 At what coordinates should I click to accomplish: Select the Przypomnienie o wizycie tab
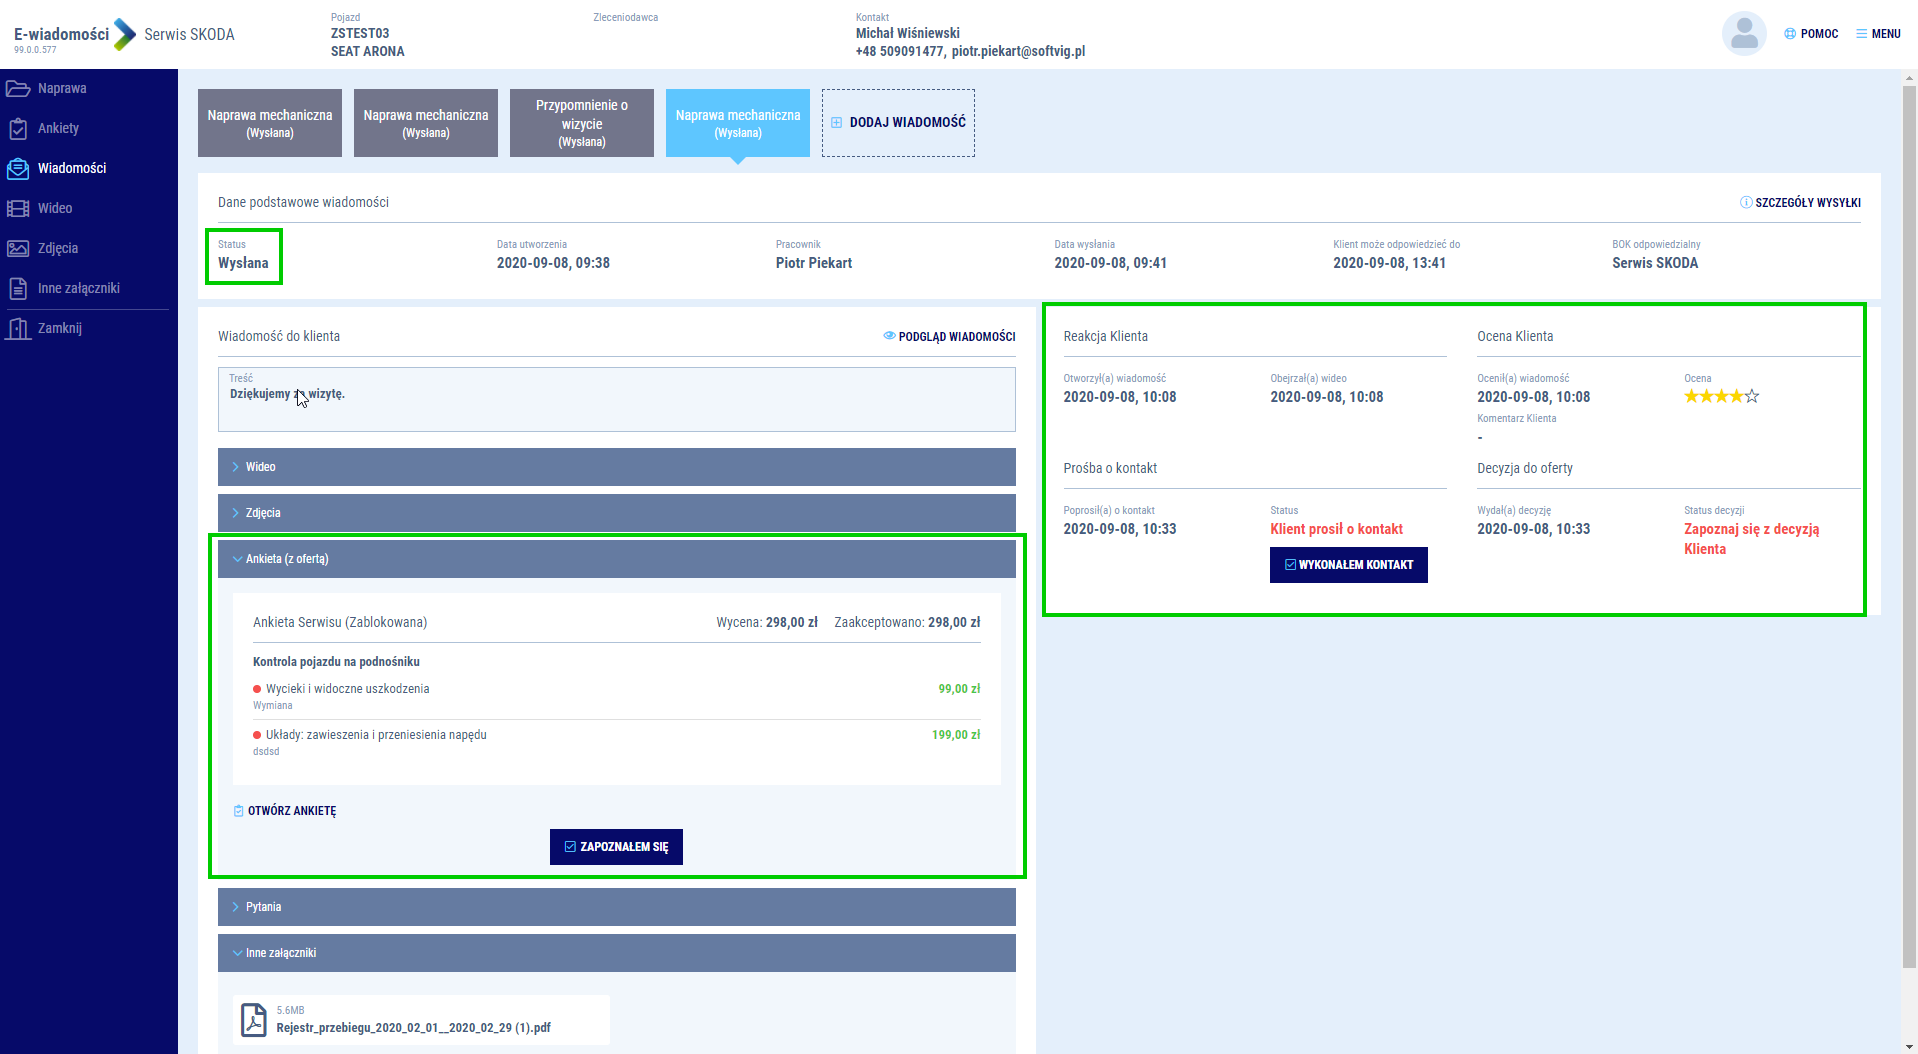point(581,123)
